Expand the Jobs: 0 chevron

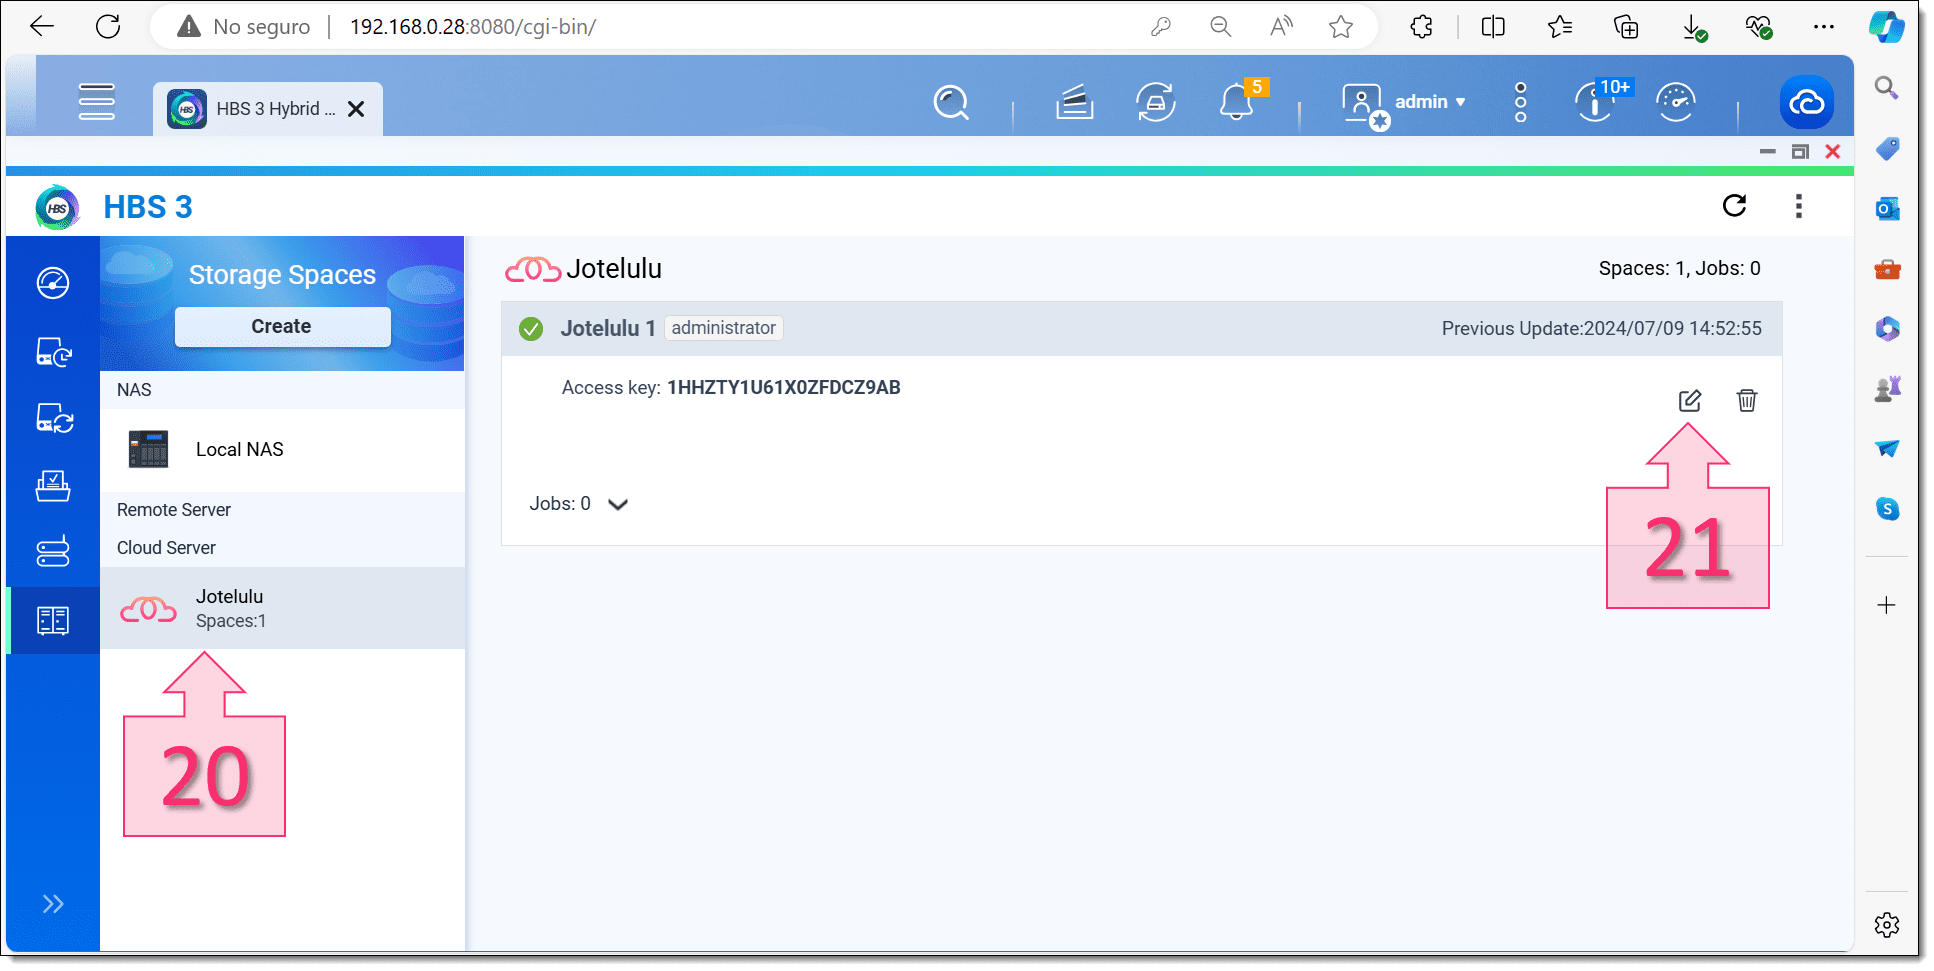point(618,504)
